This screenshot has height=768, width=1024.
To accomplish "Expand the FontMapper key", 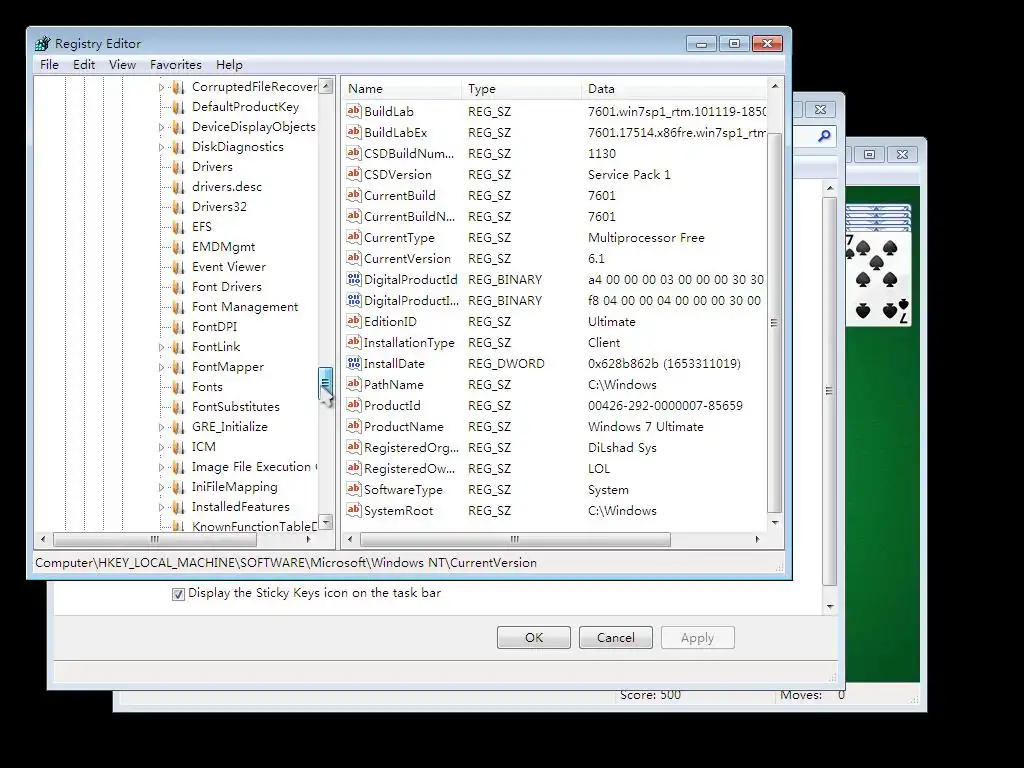I will 161,367.
